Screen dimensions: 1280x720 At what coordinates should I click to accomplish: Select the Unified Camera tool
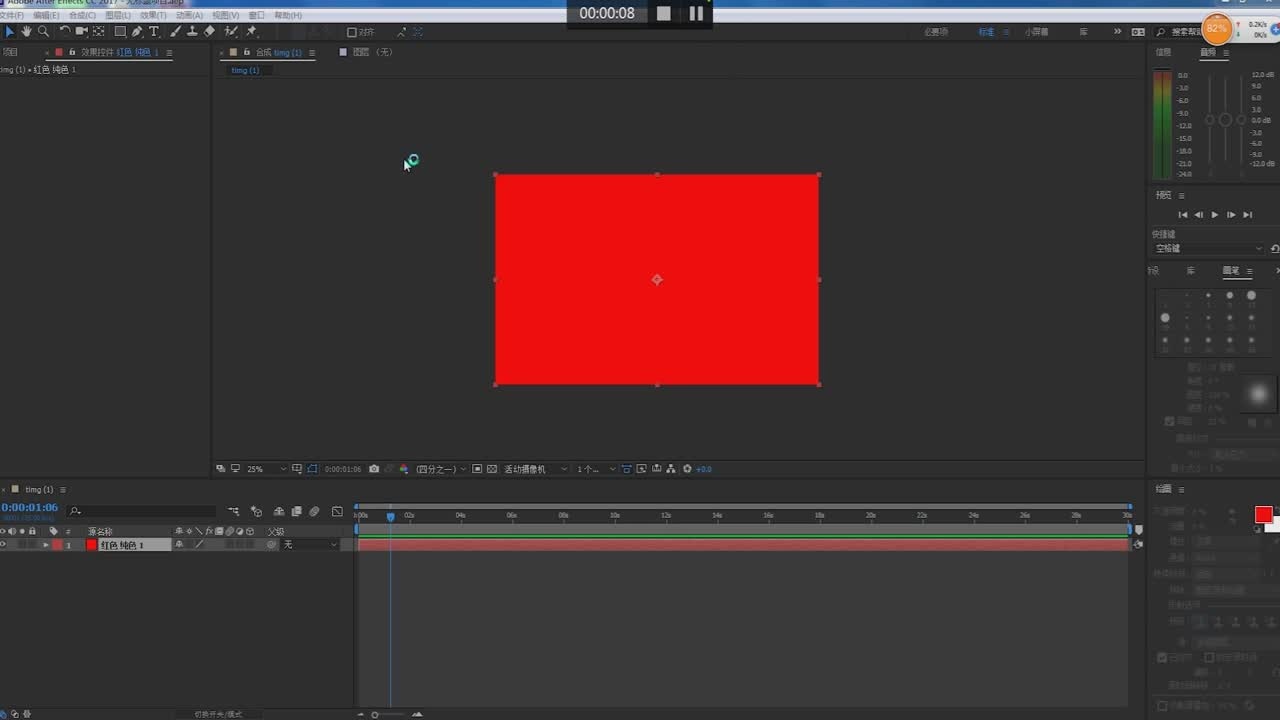coord(82,32)
